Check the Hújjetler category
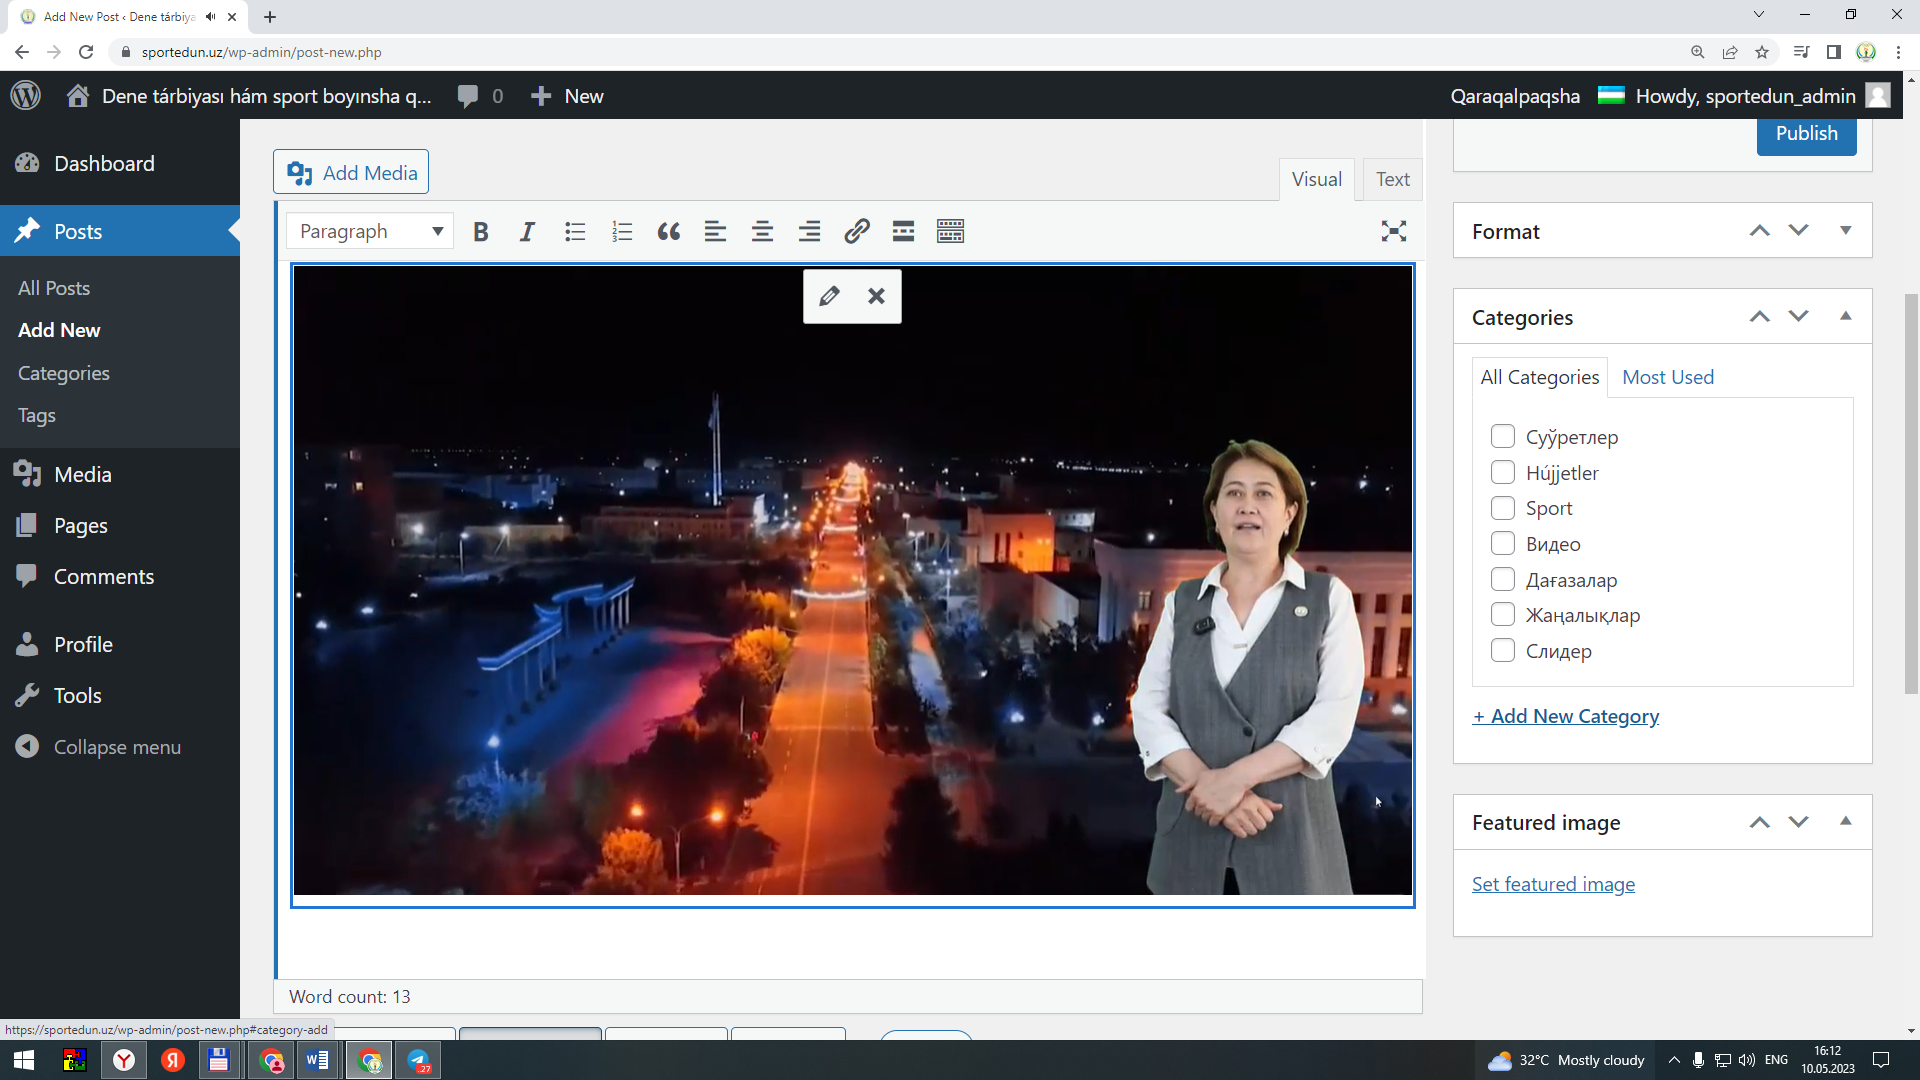The height and width of the screenshot is (1080, 1920). 1502,472
